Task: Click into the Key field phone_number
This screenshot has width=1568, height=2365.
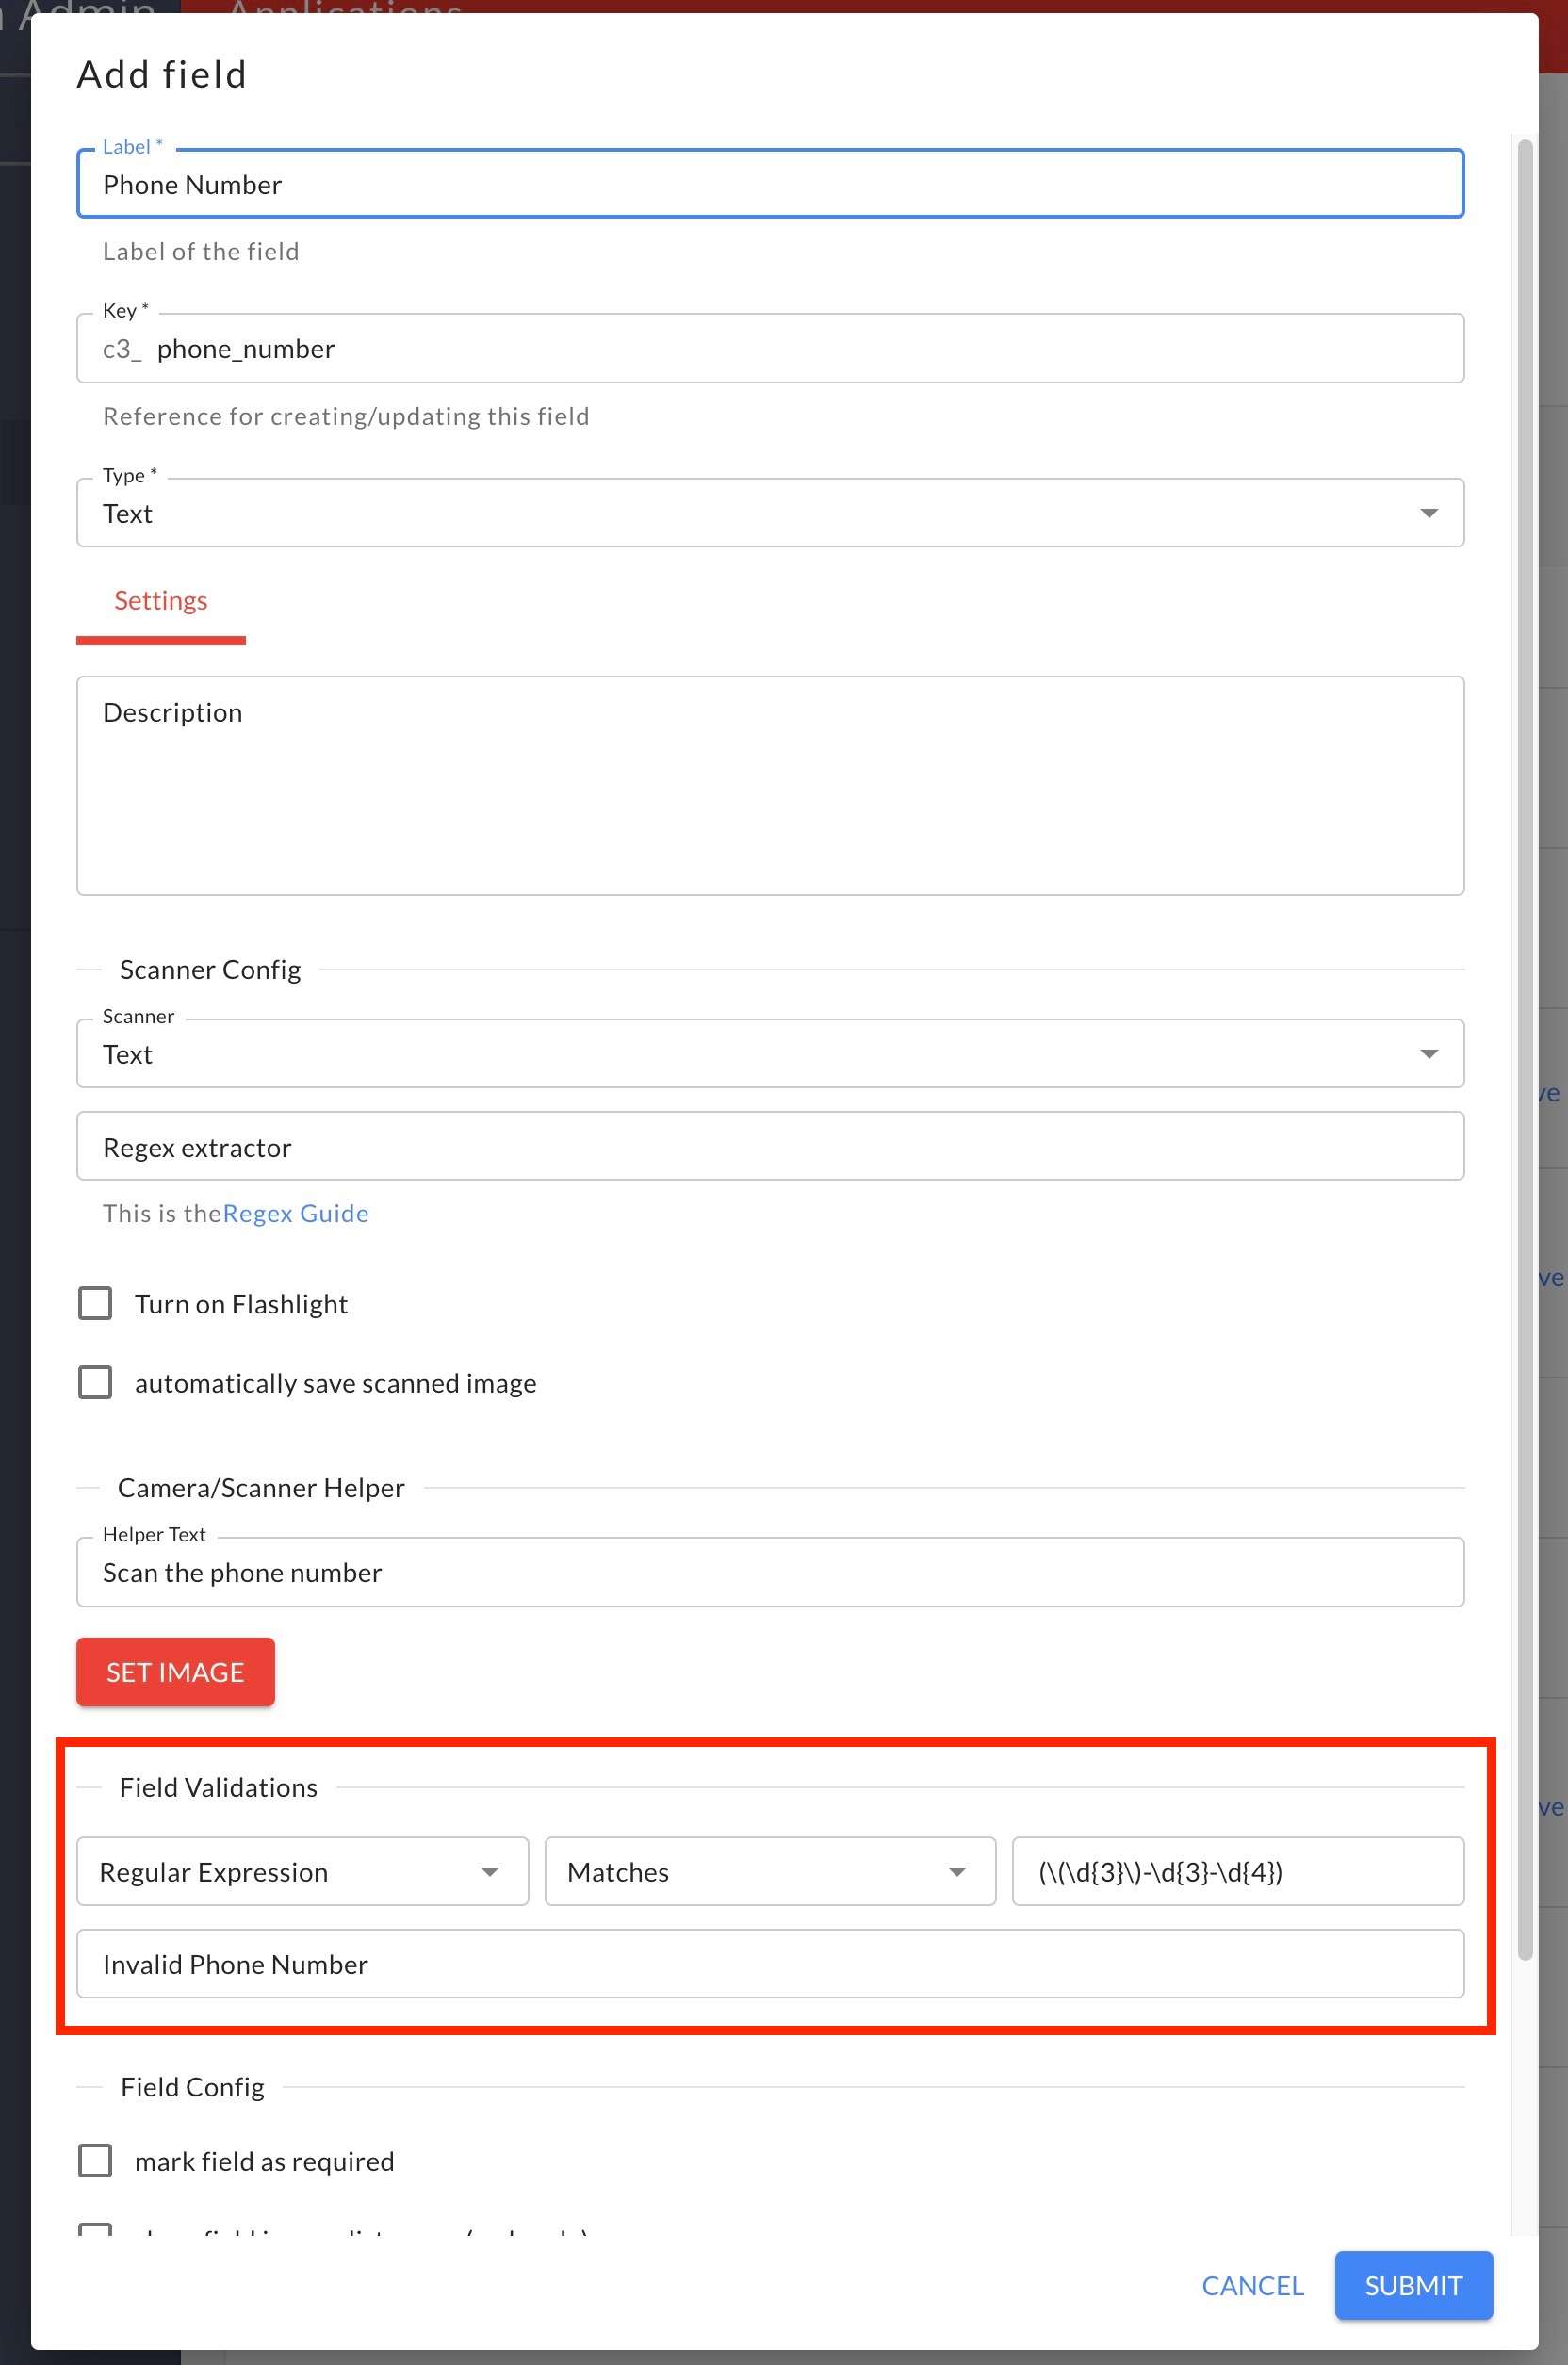Action: click(770, 348)
